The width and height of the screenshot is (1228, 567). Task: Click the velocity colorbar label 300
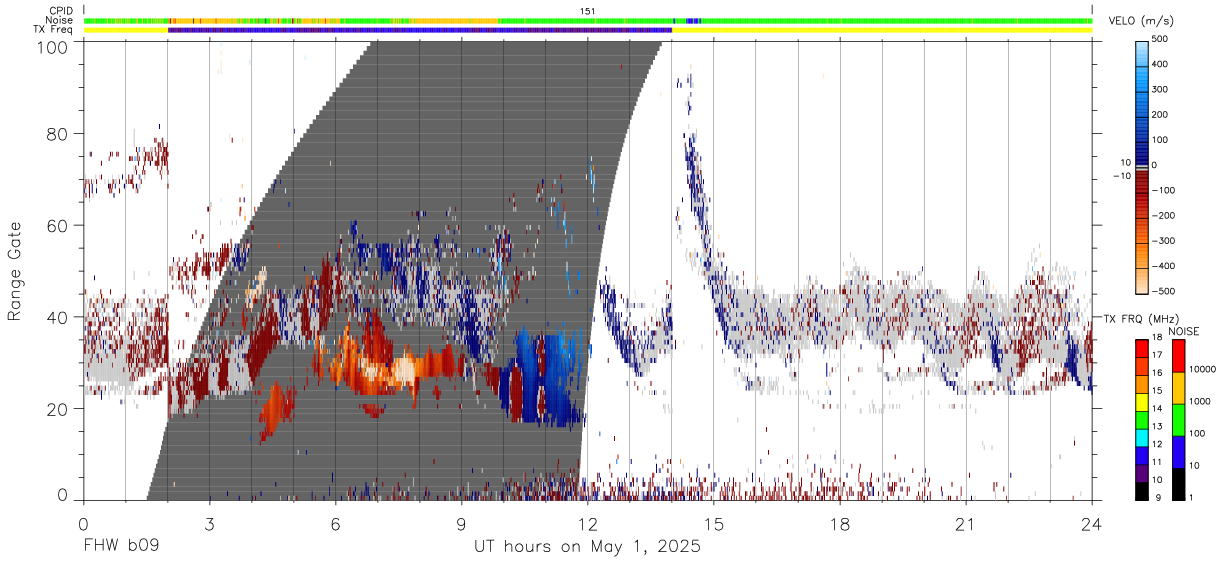tap(1162, 89)
